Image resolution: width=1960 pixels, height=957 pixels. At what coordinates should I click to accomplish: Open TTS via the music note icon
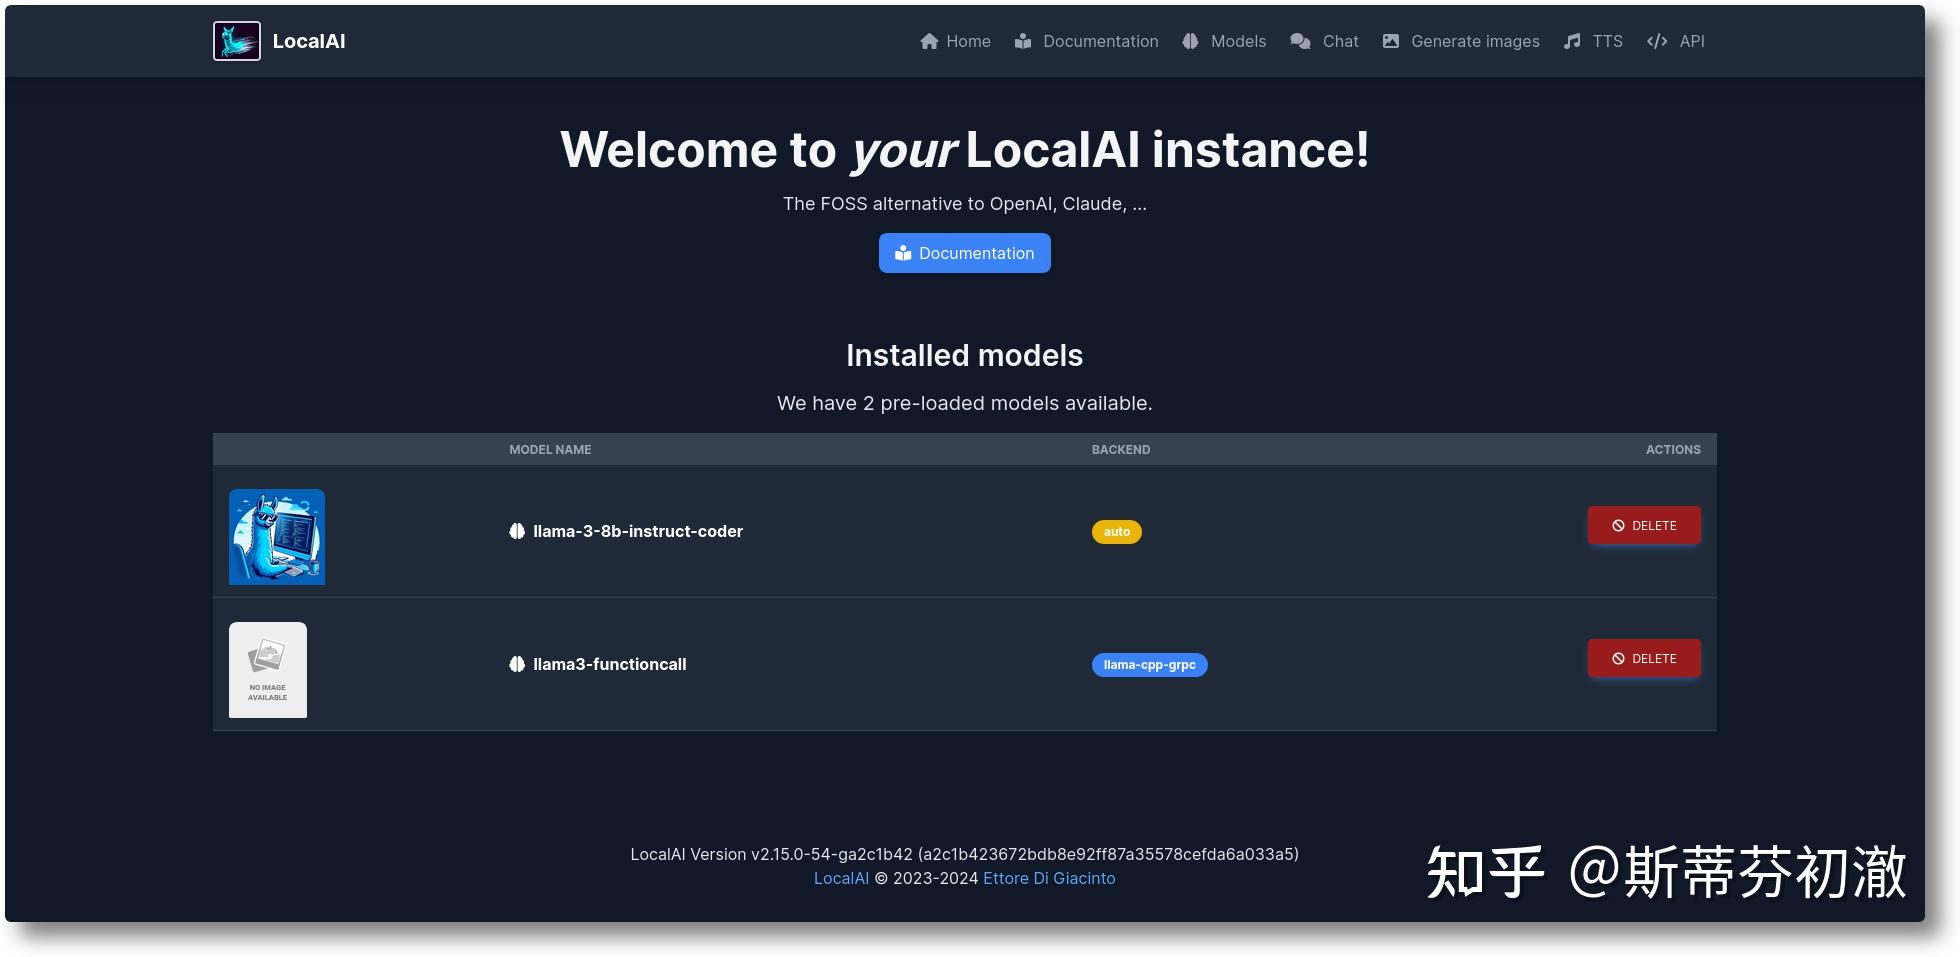pyautogui.click(x=1570, y=41)
